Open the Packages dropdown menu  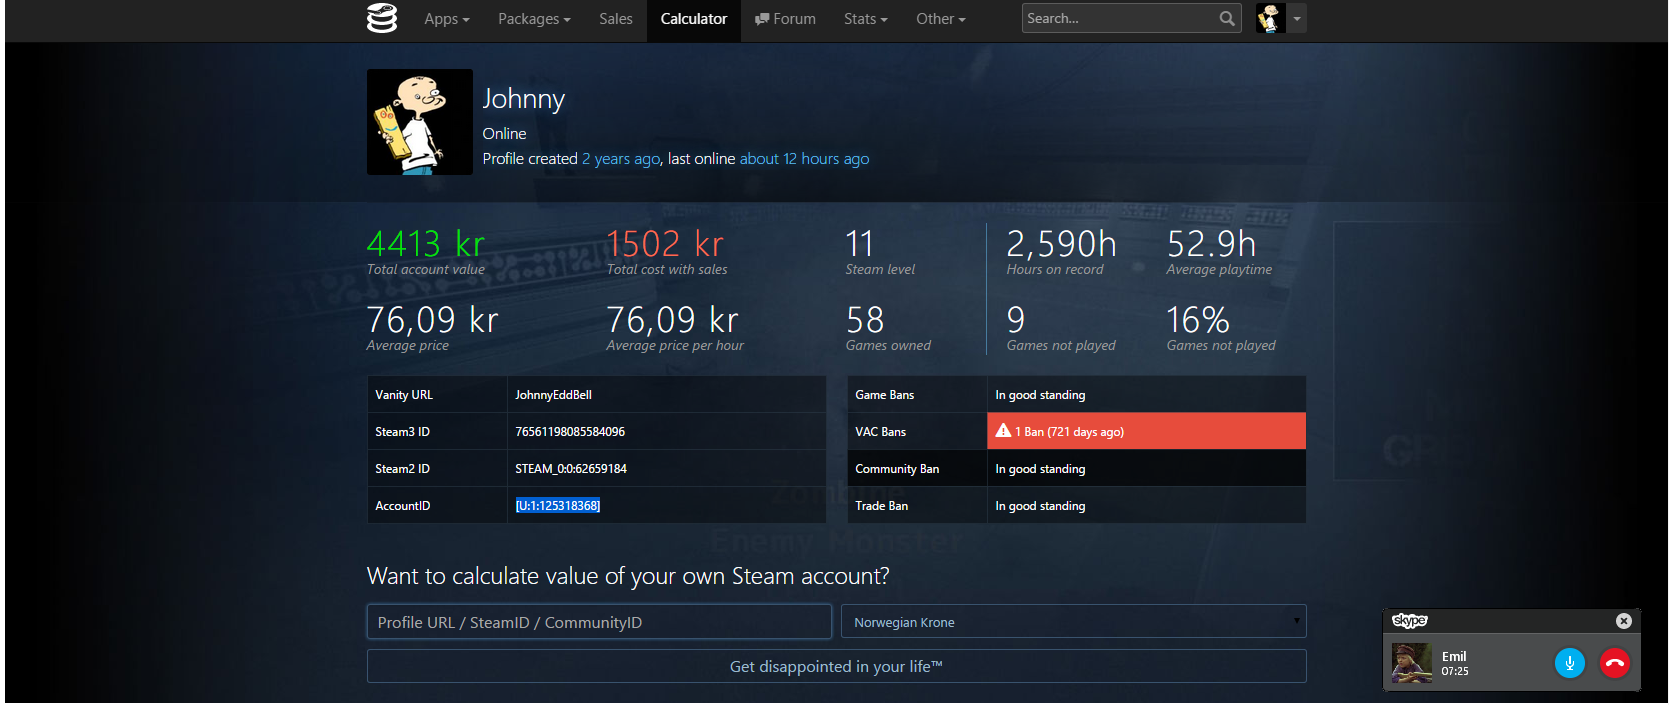click(x=534, y=19)
